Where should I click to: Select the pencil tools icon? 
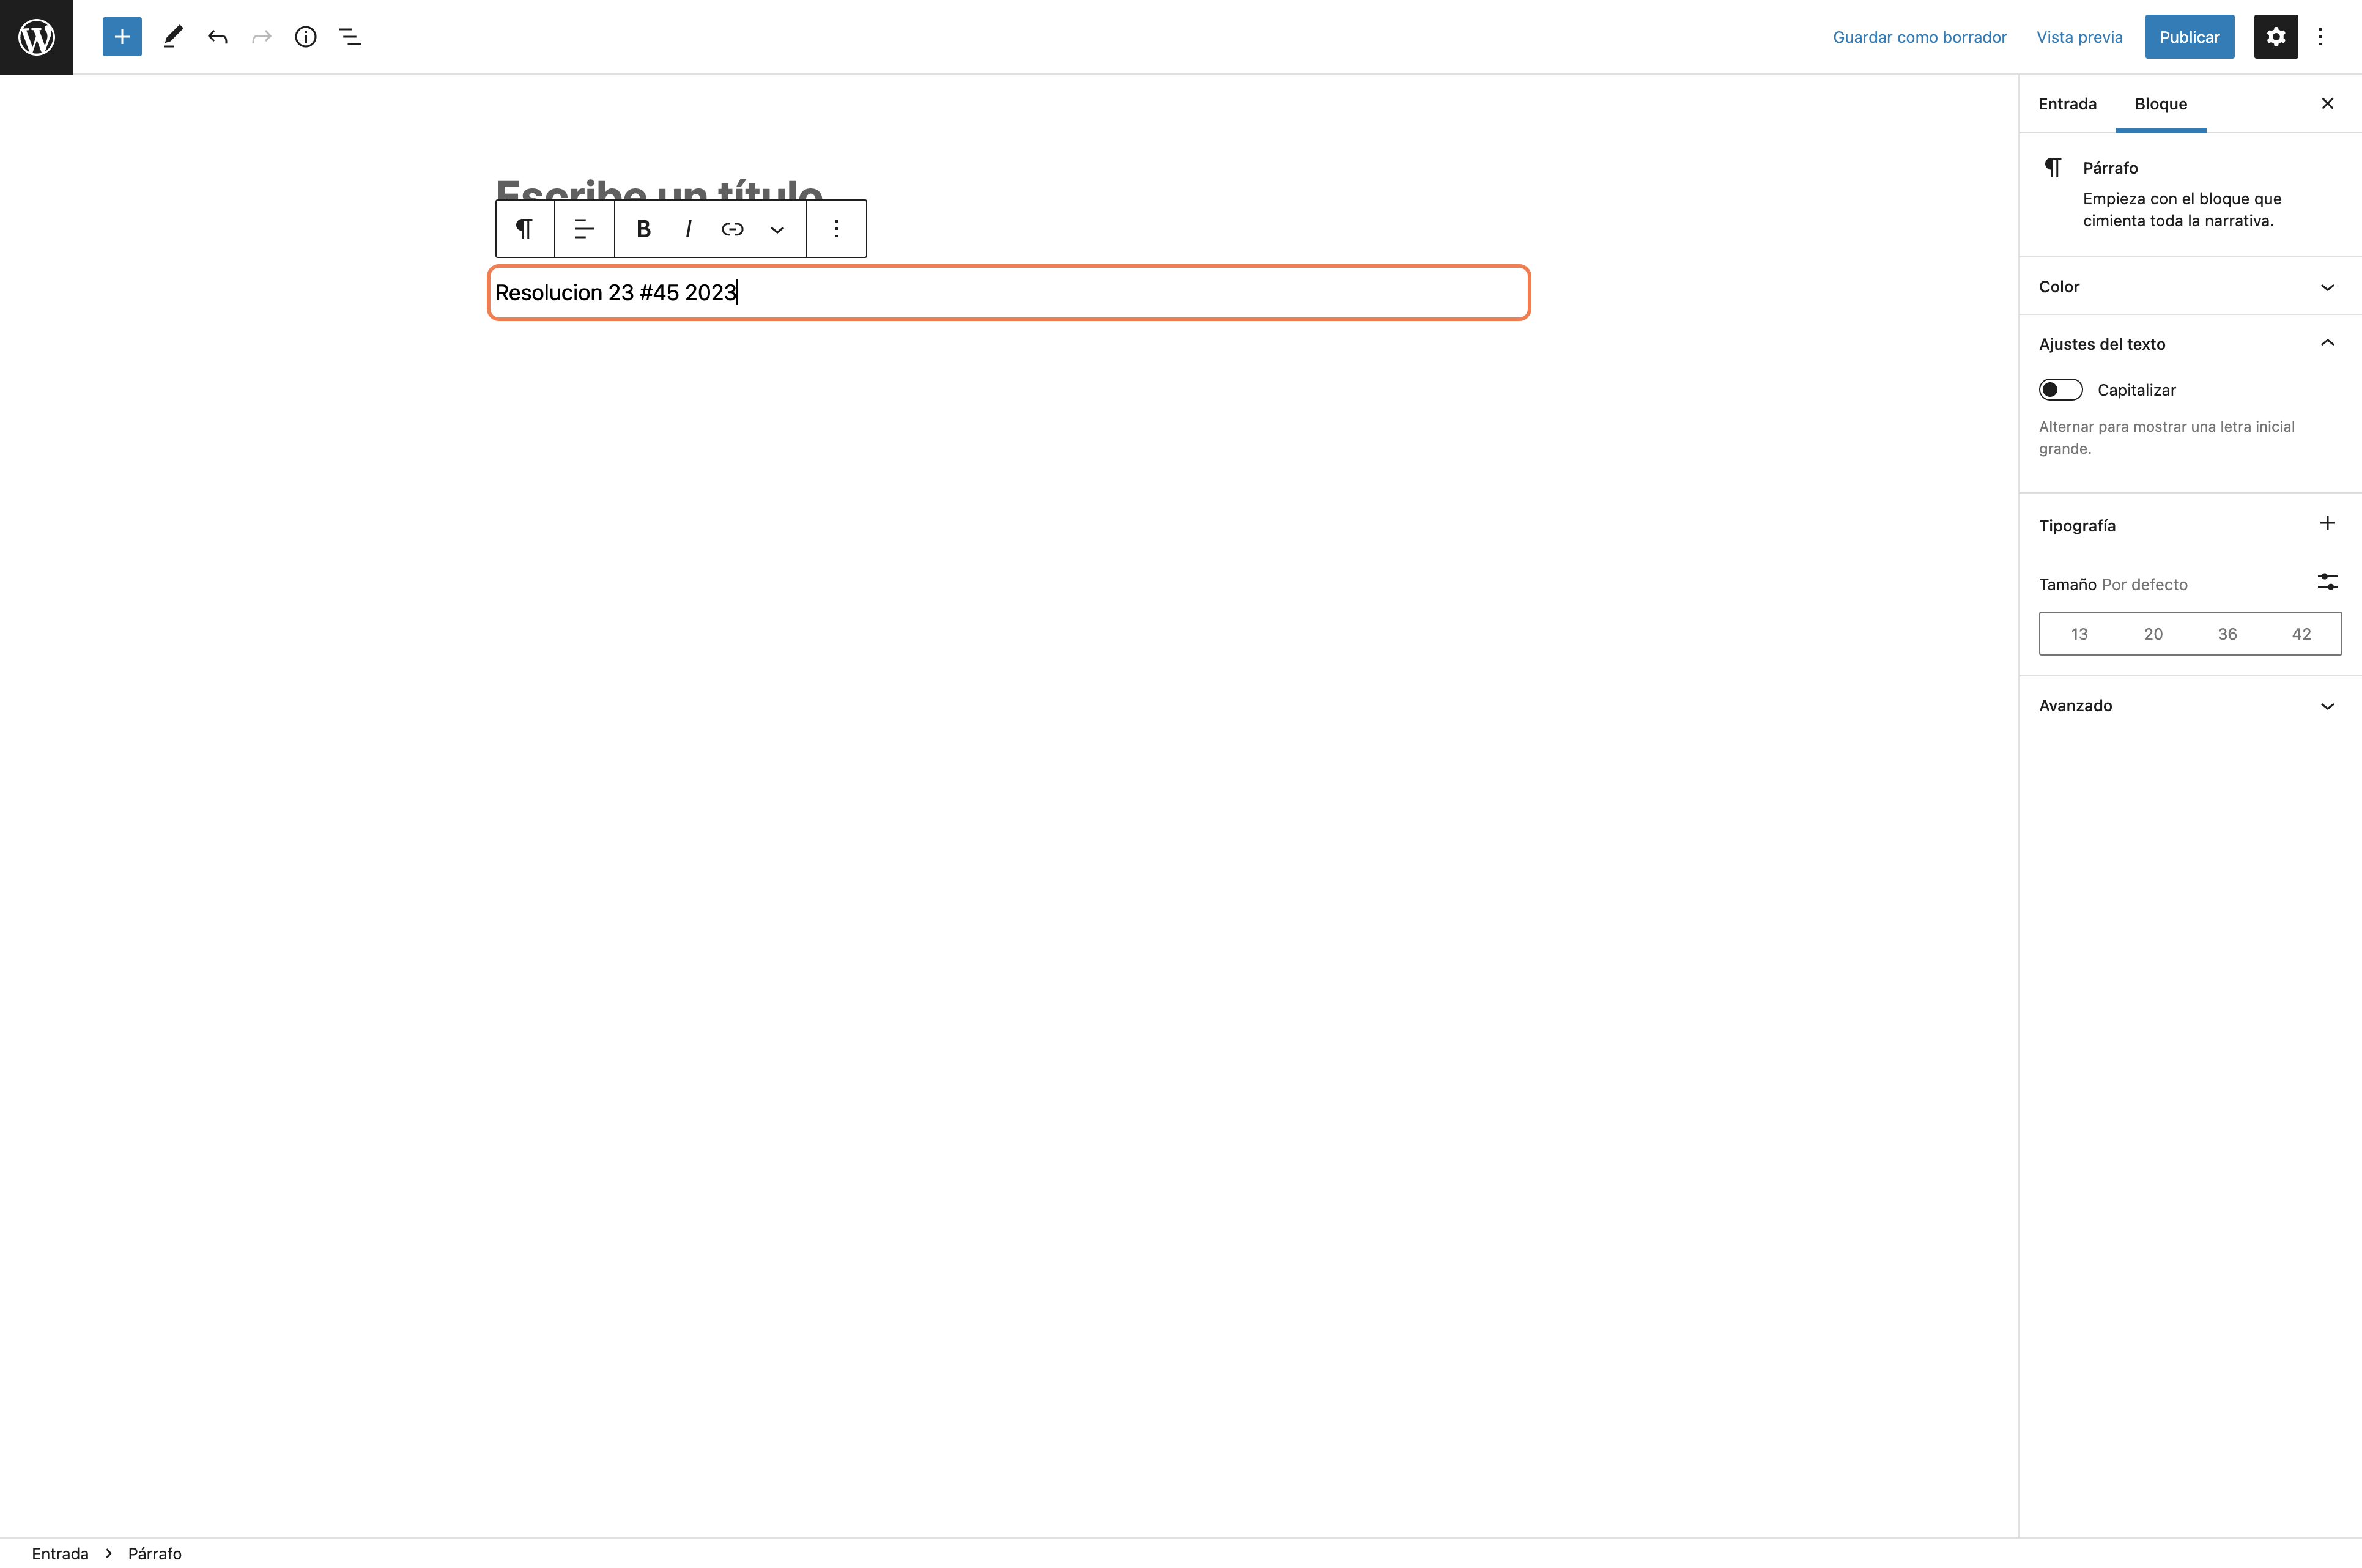tap(172, 37)
